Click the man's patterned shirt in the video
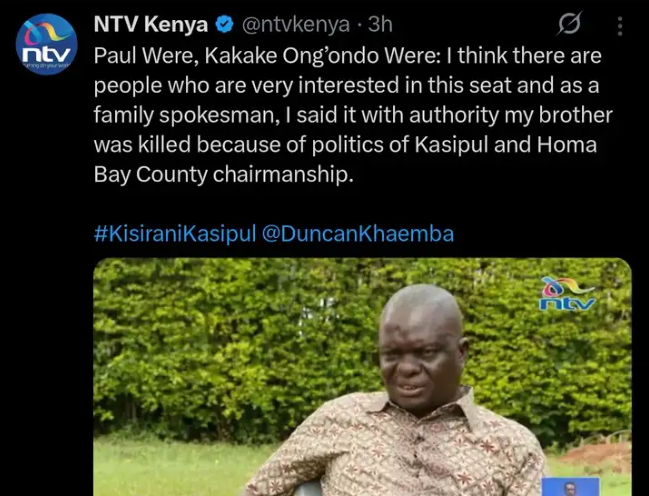The image size is (649, 496). 397,449
